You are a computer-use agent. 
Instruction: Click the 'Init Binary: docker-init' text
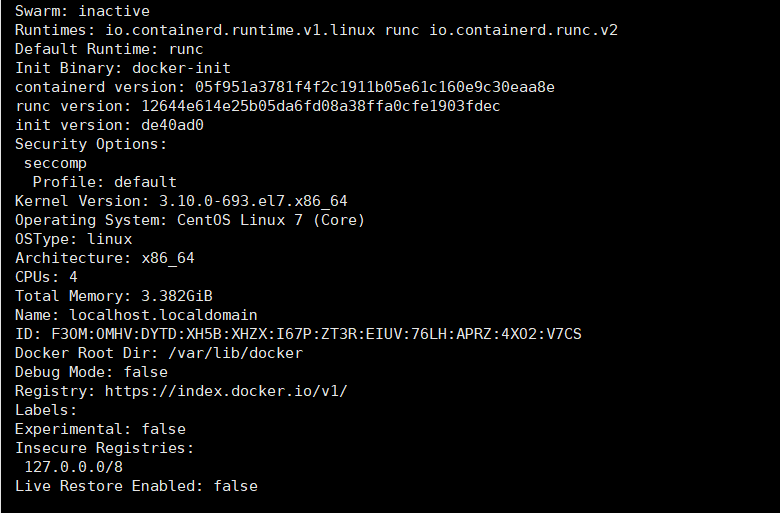click(109, 68)
